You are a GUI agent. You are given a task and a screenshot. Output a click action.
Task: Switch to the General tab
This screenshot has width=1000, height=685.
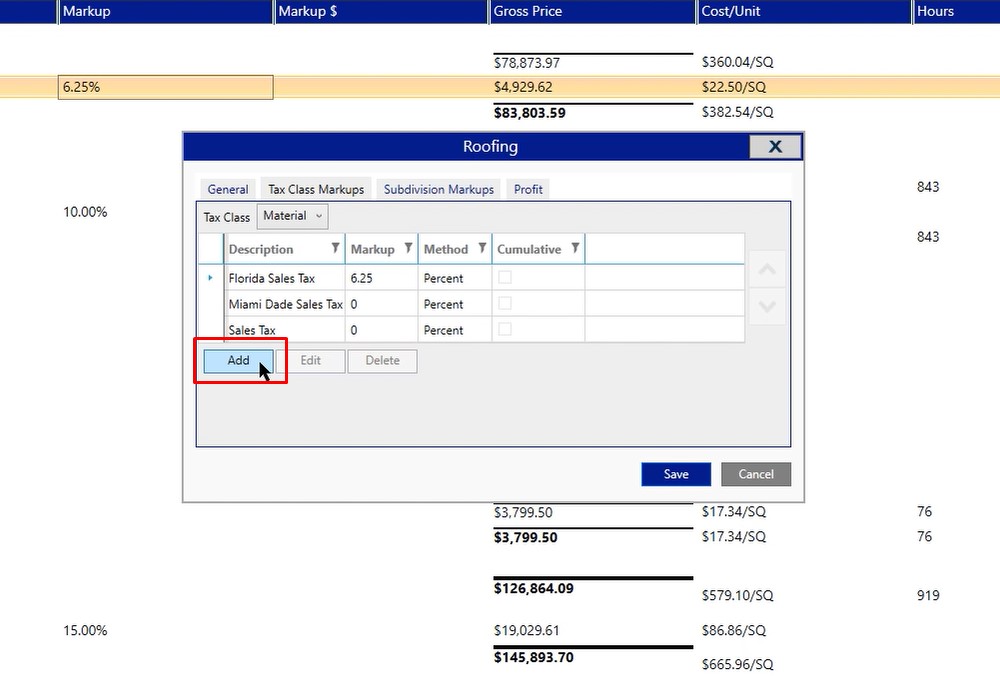pos(228,189)
